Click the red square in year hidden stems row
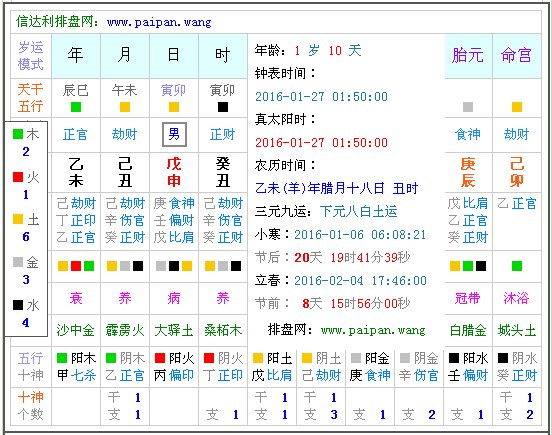This screenshot has height=435, width=552. point(76,266)
